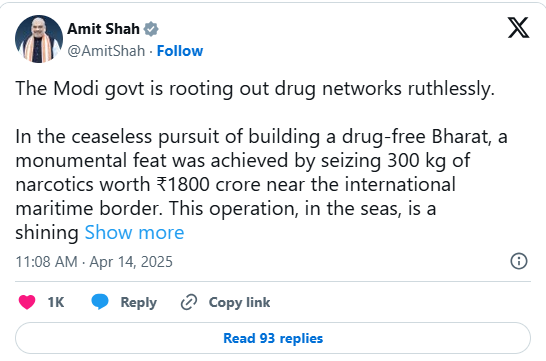Click the blue reply bubble icon
Image resolution: width=546 pixels, height=361 pixels.
pyautogui.click(x=100, y=302)
